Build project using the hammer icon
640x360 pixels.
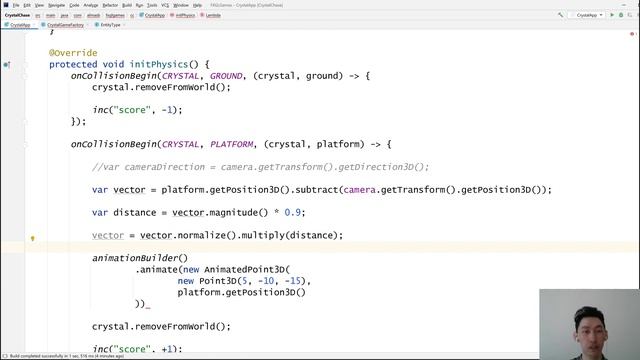560,15
